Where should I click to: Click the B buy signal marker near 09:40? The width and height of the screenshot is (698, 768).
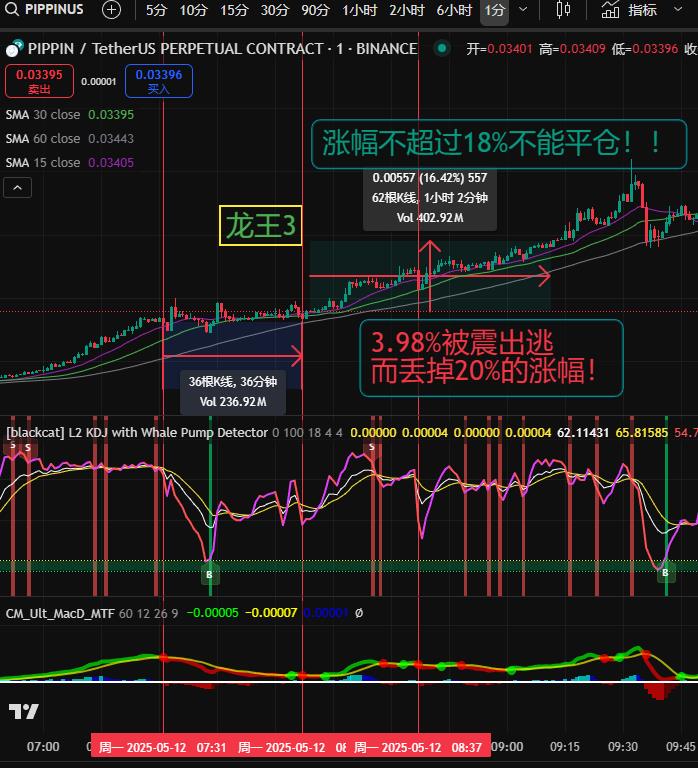coord(665,573)
